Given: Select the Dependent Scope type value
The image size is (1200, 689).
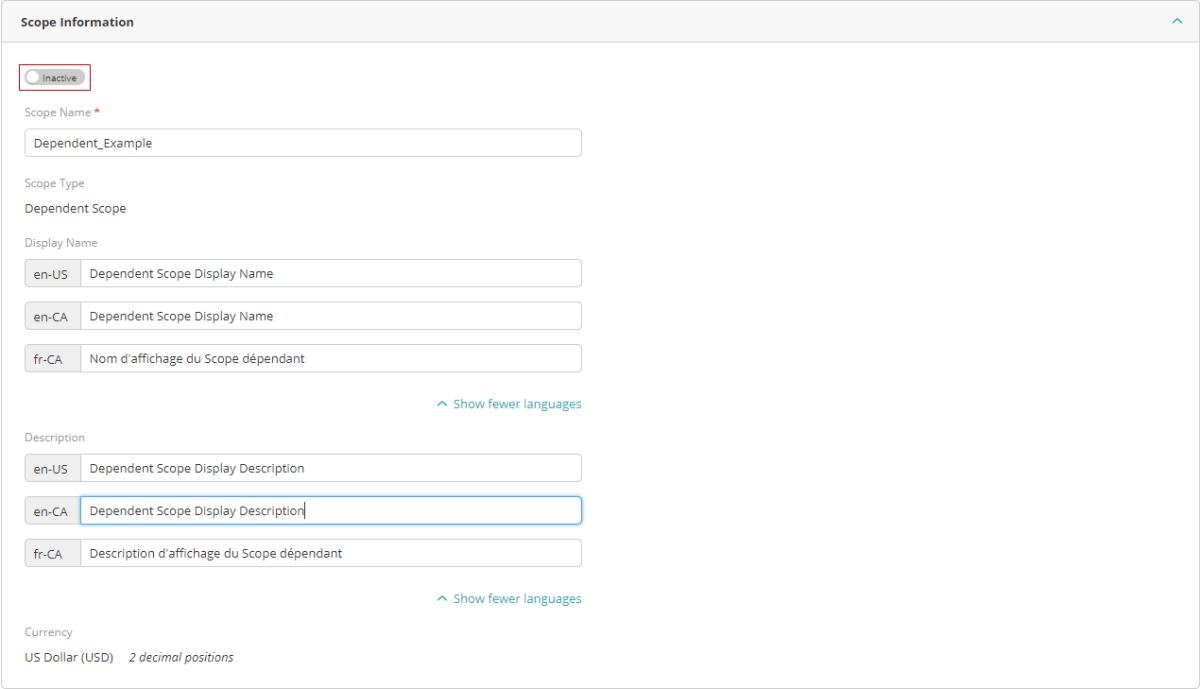Looking at the screenshot, I should (x=76, y=209).
